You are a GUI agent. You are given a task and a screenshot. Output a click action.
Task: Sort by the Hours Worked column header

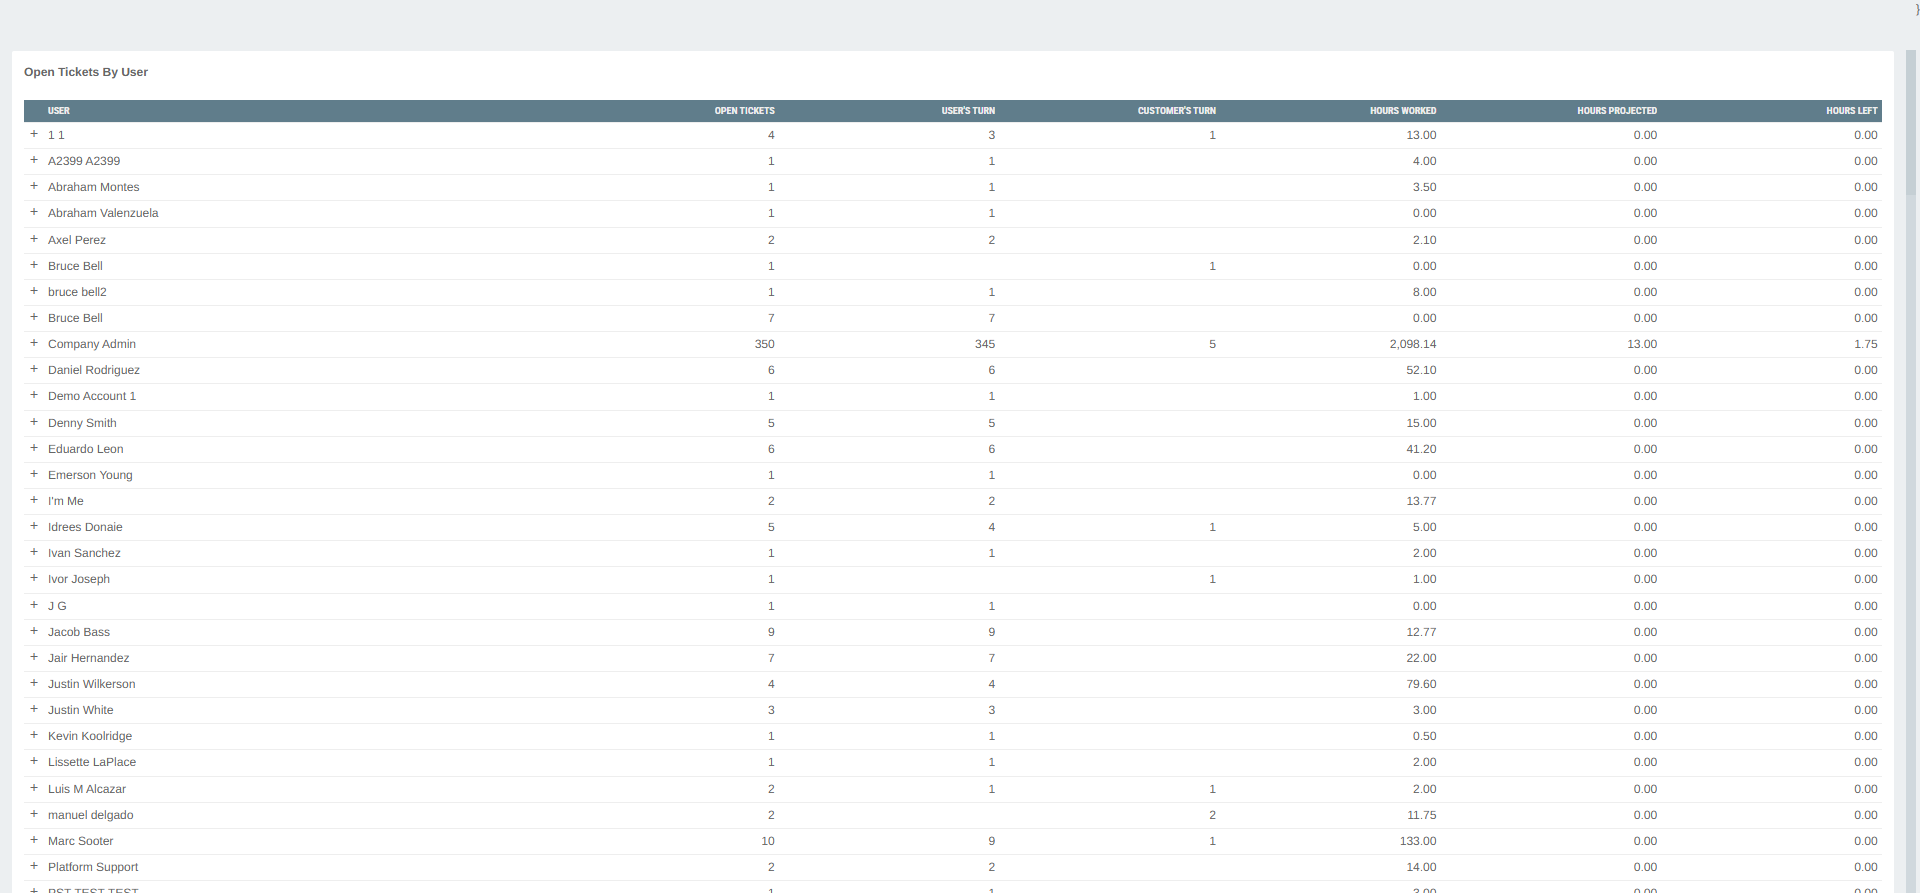click(x=1402, y=111)
